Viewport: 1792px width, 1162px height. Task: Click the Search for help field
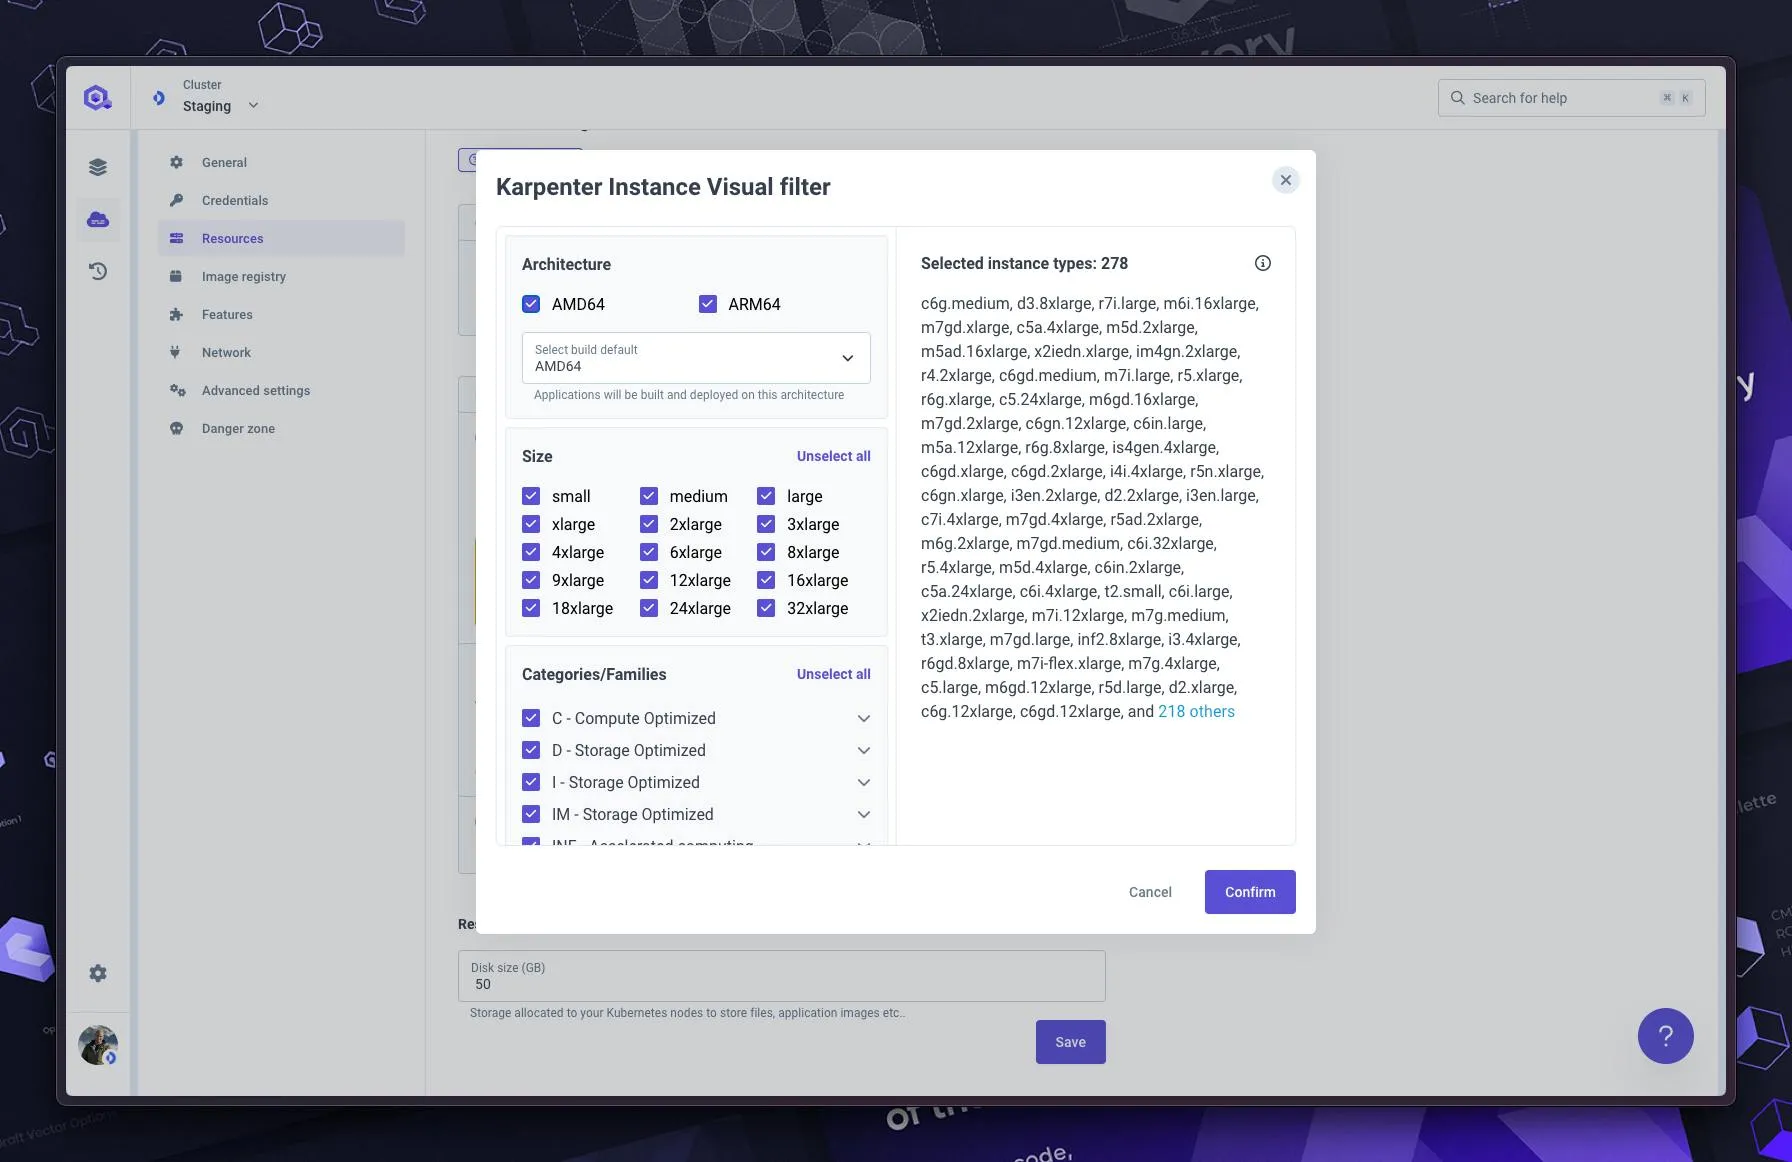pos(1571,98)
